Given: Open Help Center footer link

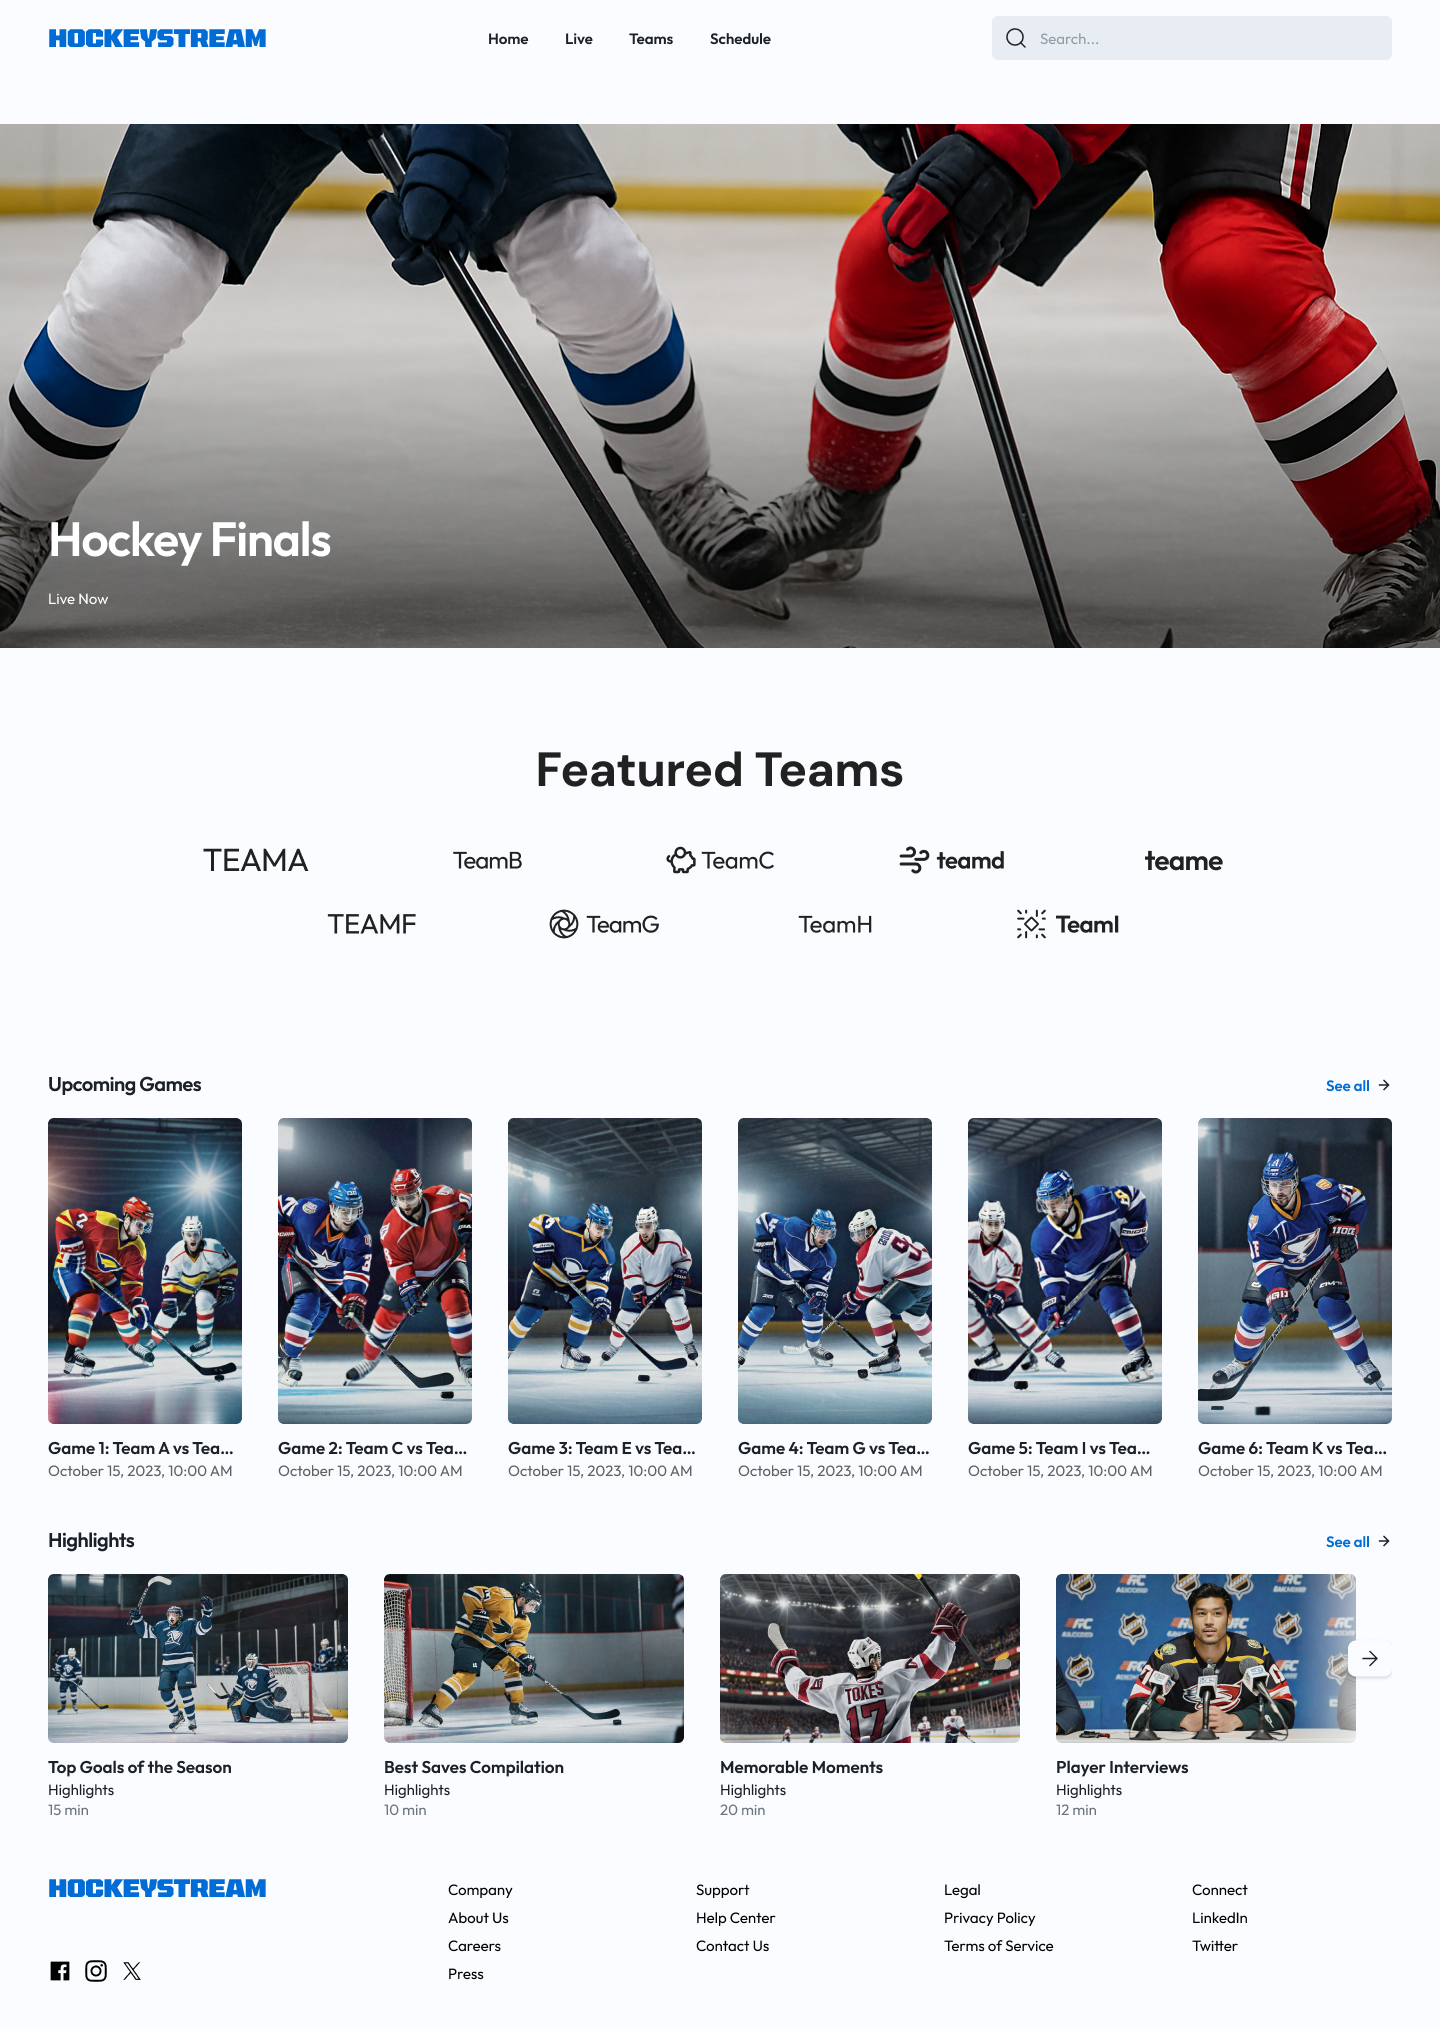Looking at the screenshot, I should (735, 1918).
